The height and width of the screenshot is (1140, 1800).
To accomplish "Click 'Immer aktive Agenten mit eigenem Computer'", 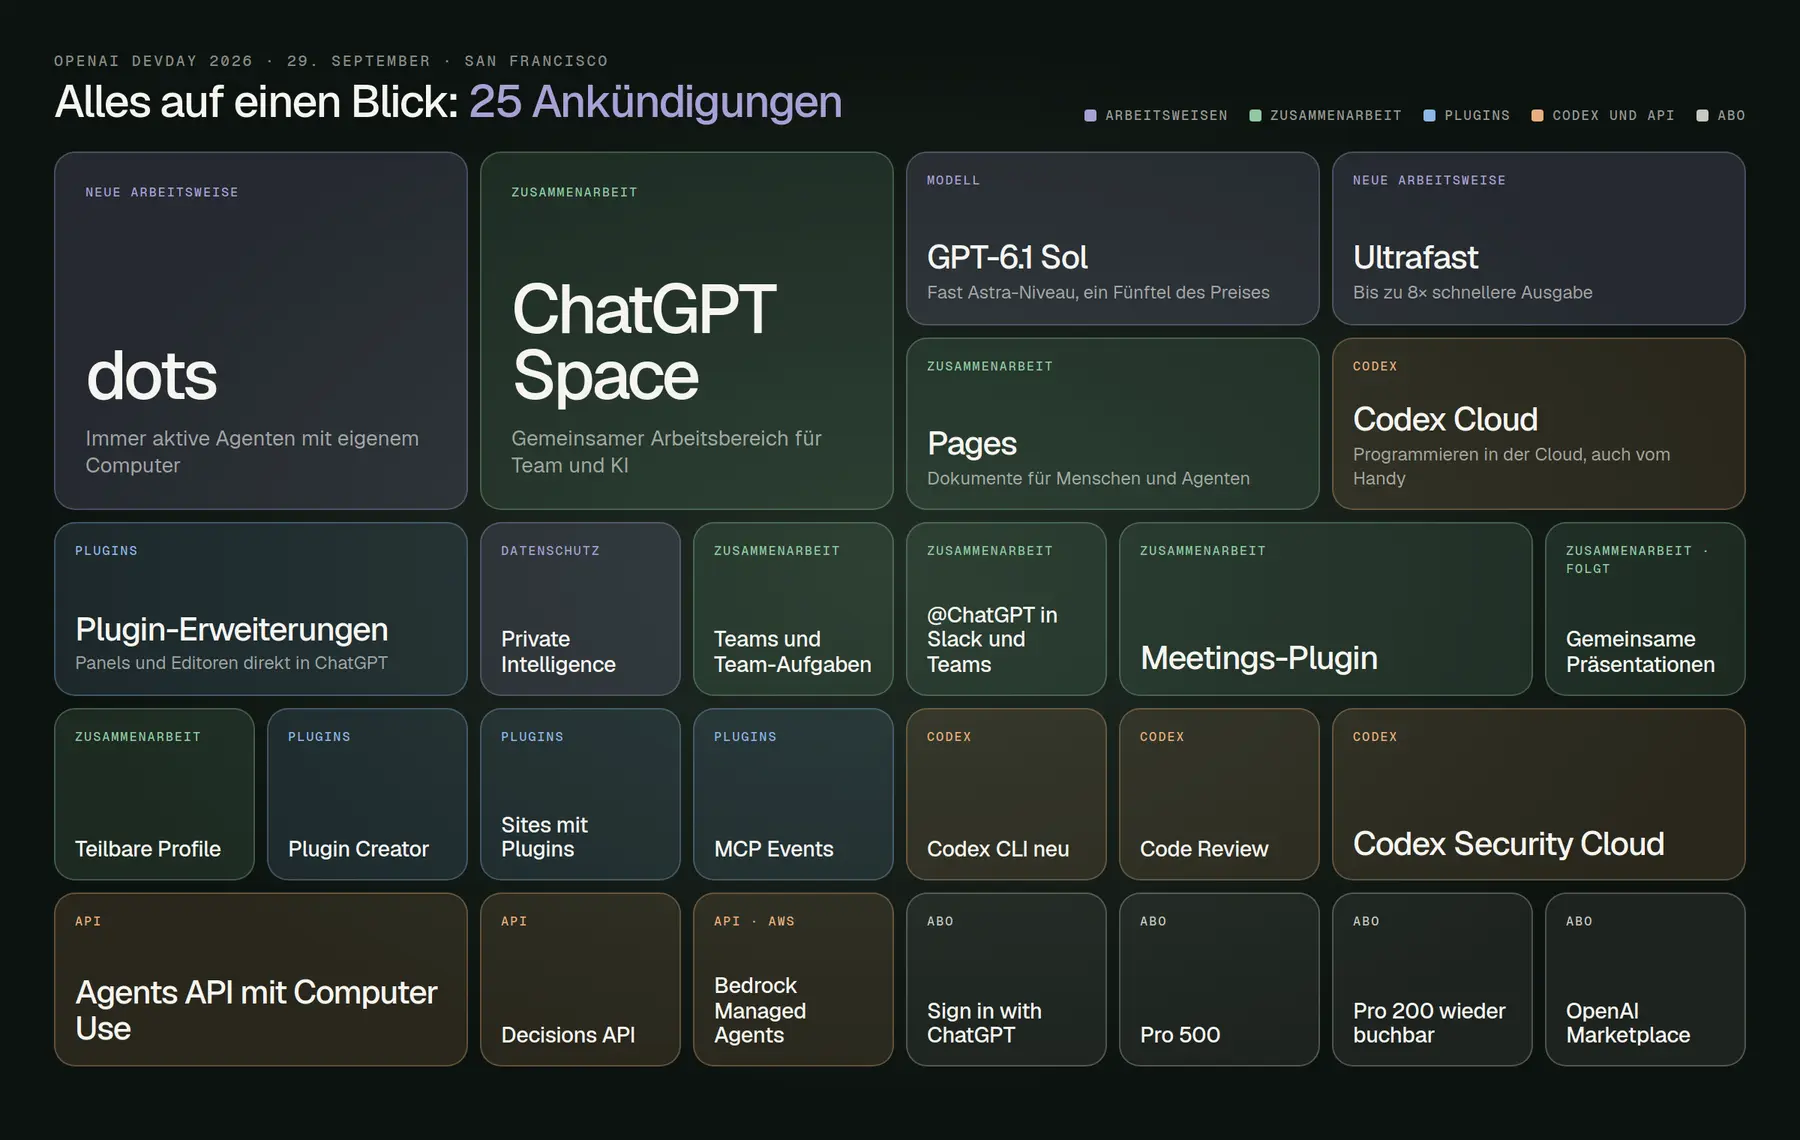I will (252, 452).
